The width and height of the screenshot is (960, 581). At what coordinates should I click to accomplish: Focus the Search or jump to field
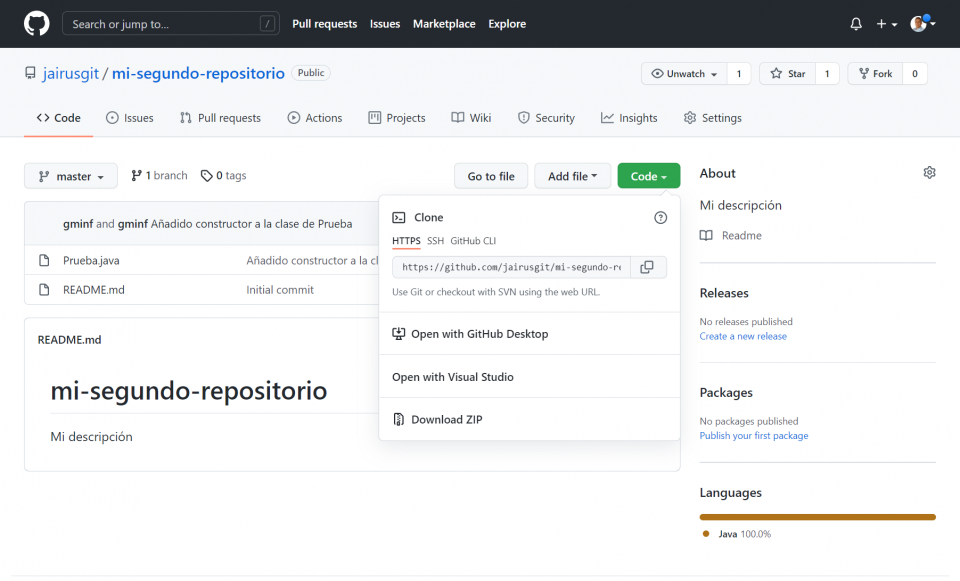(x=171, y=24)
